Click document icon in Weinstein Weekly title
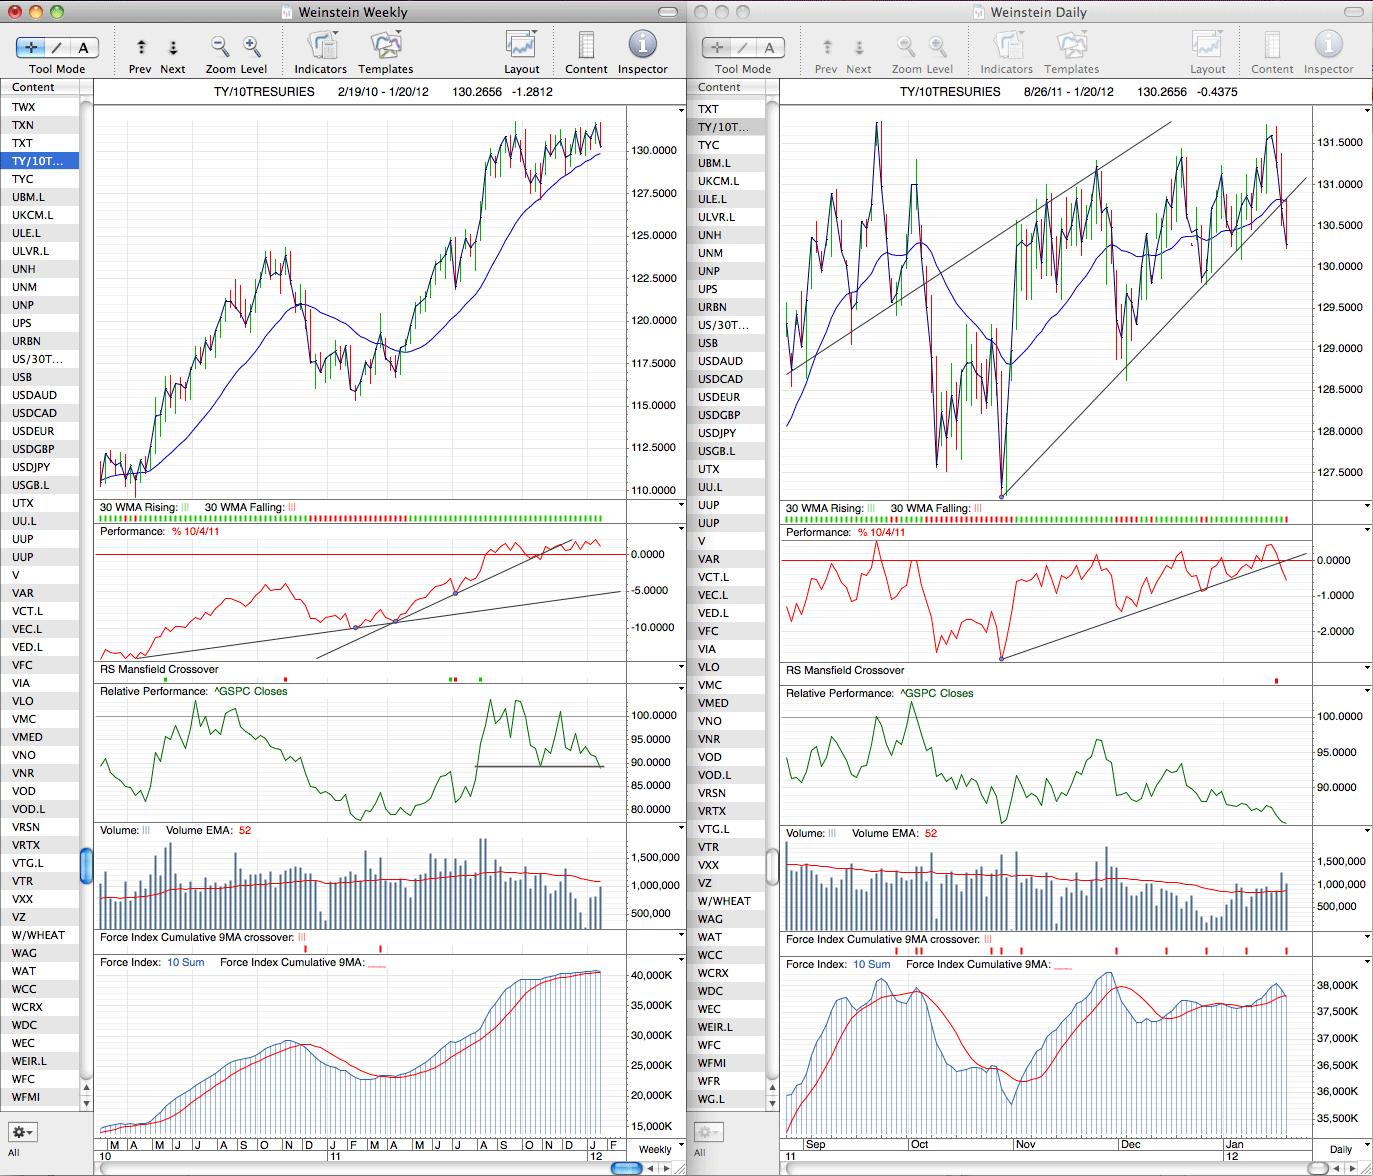 point(288,12)
